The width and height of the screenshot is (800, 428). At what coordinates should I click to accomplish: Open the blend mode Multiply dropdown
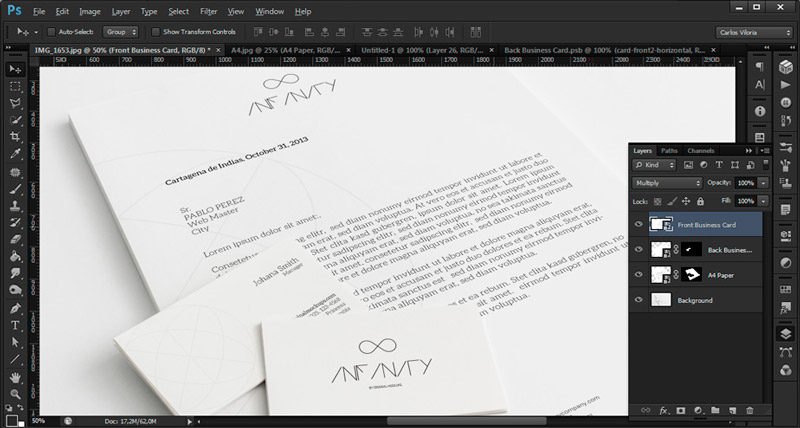tap(667, 183)
